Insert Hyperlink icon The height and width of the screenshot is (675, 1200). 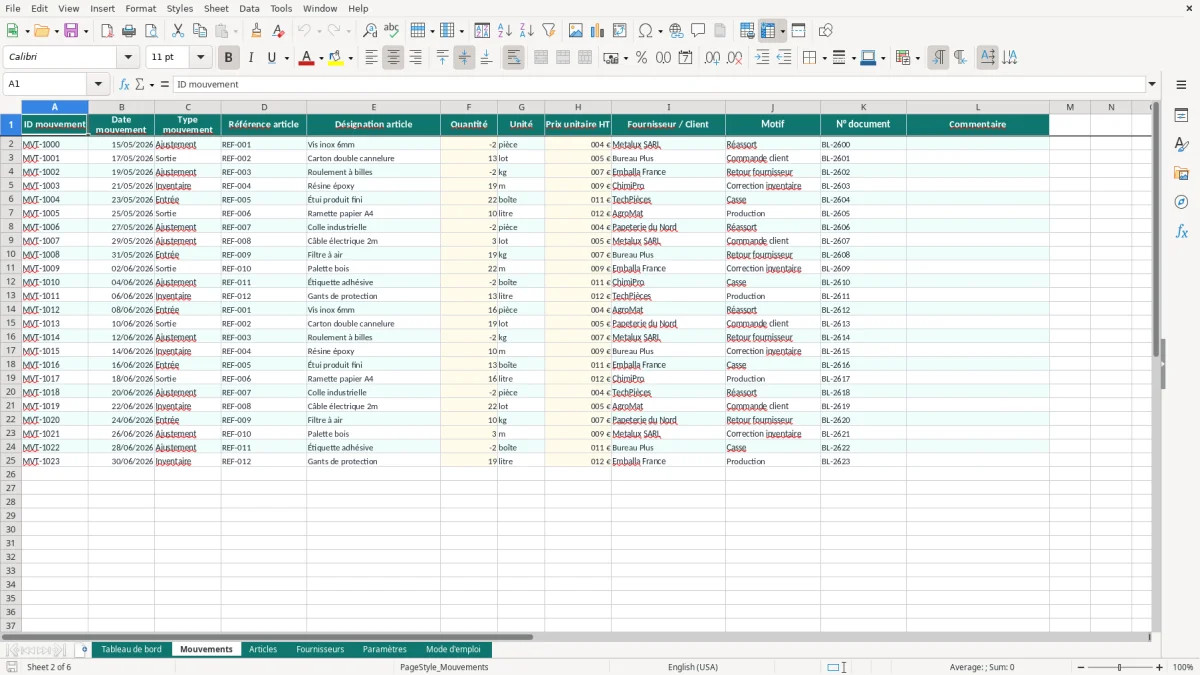pyautogui.click(x=676, y=31)
